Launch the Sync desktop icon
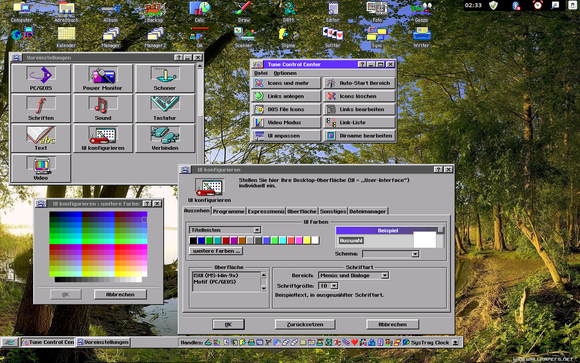Image resolution: width=580 pixels, height=363 pixels. (x=377, y=37)
